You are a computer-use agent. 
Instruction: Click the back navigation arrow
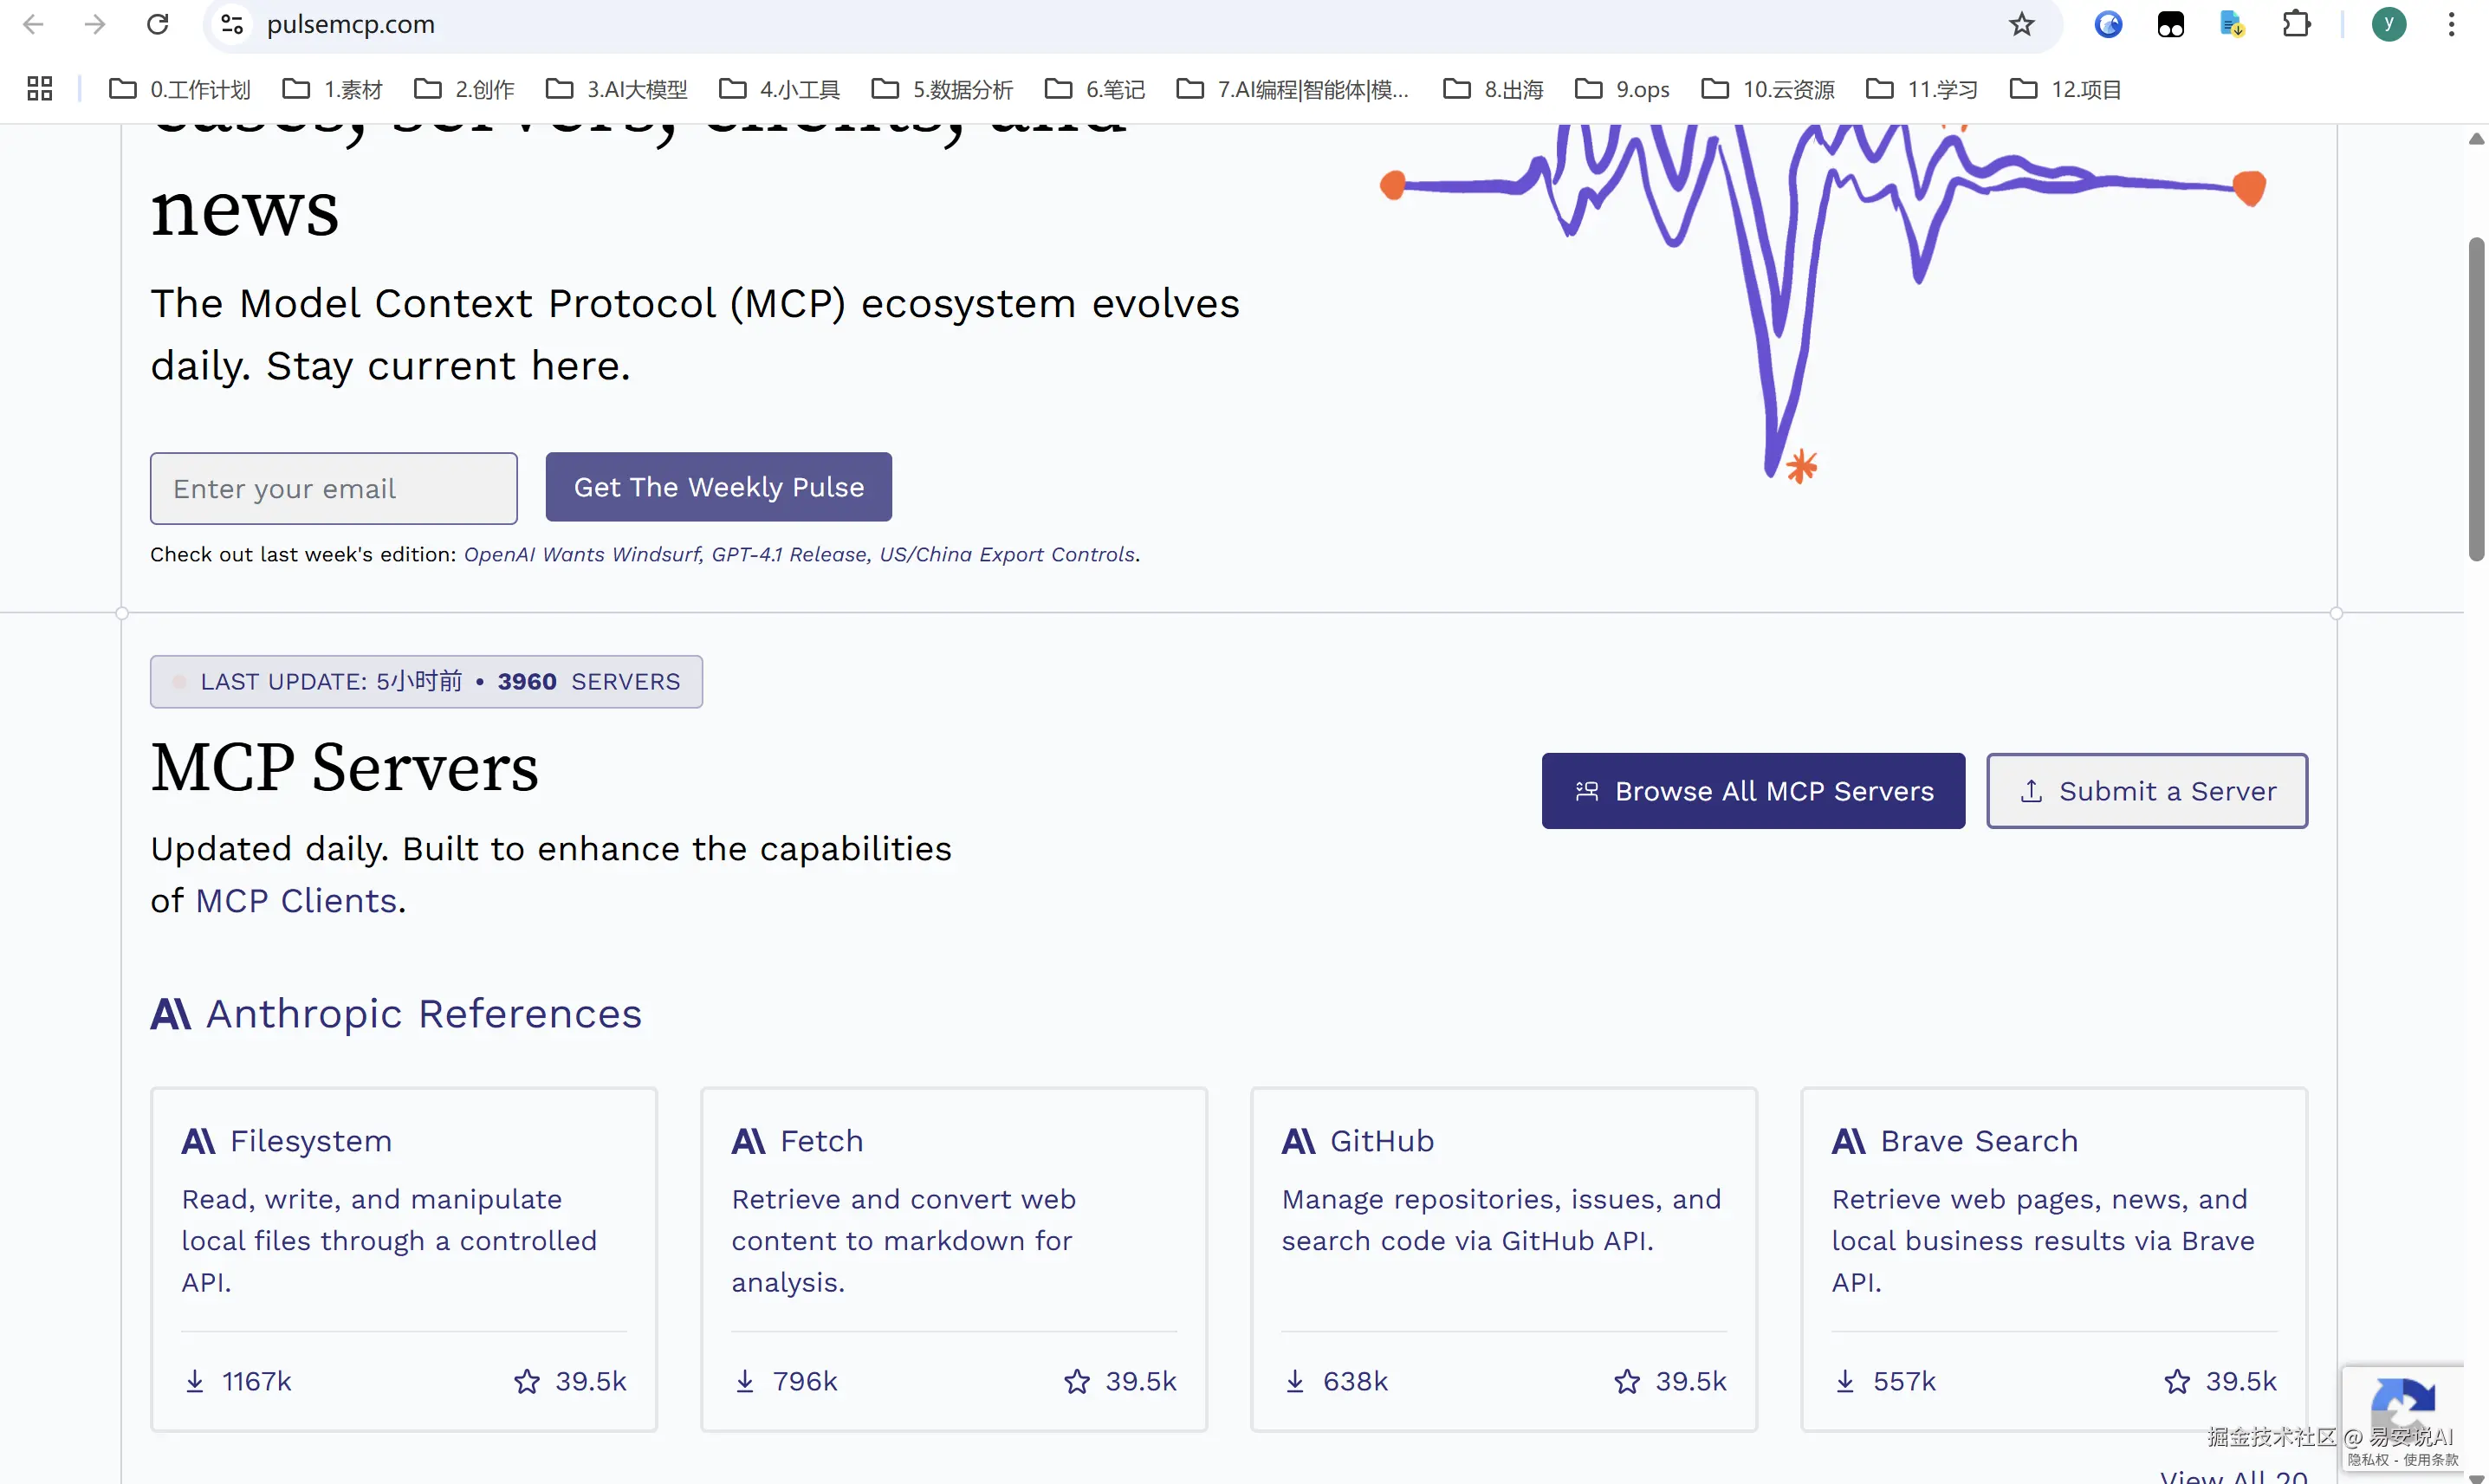point(33,24)
